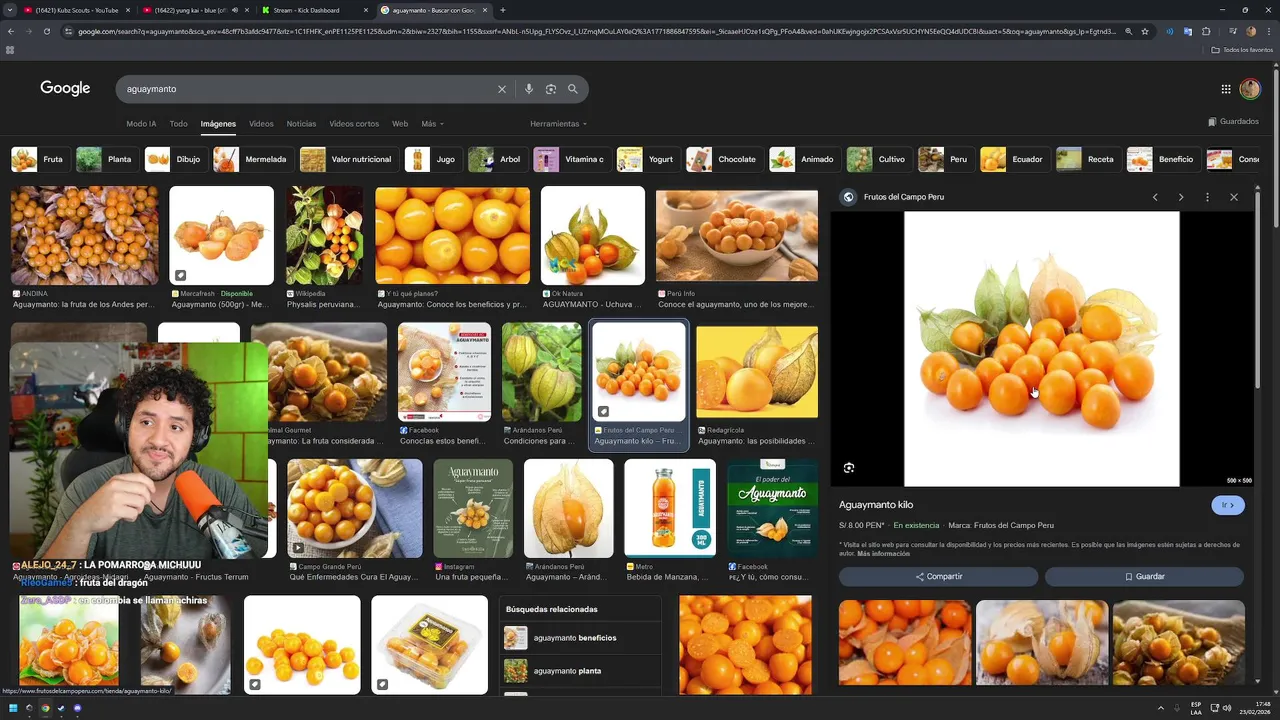Filter images by the Mermelada chip

pyautogui.click(x=253, y=159)
